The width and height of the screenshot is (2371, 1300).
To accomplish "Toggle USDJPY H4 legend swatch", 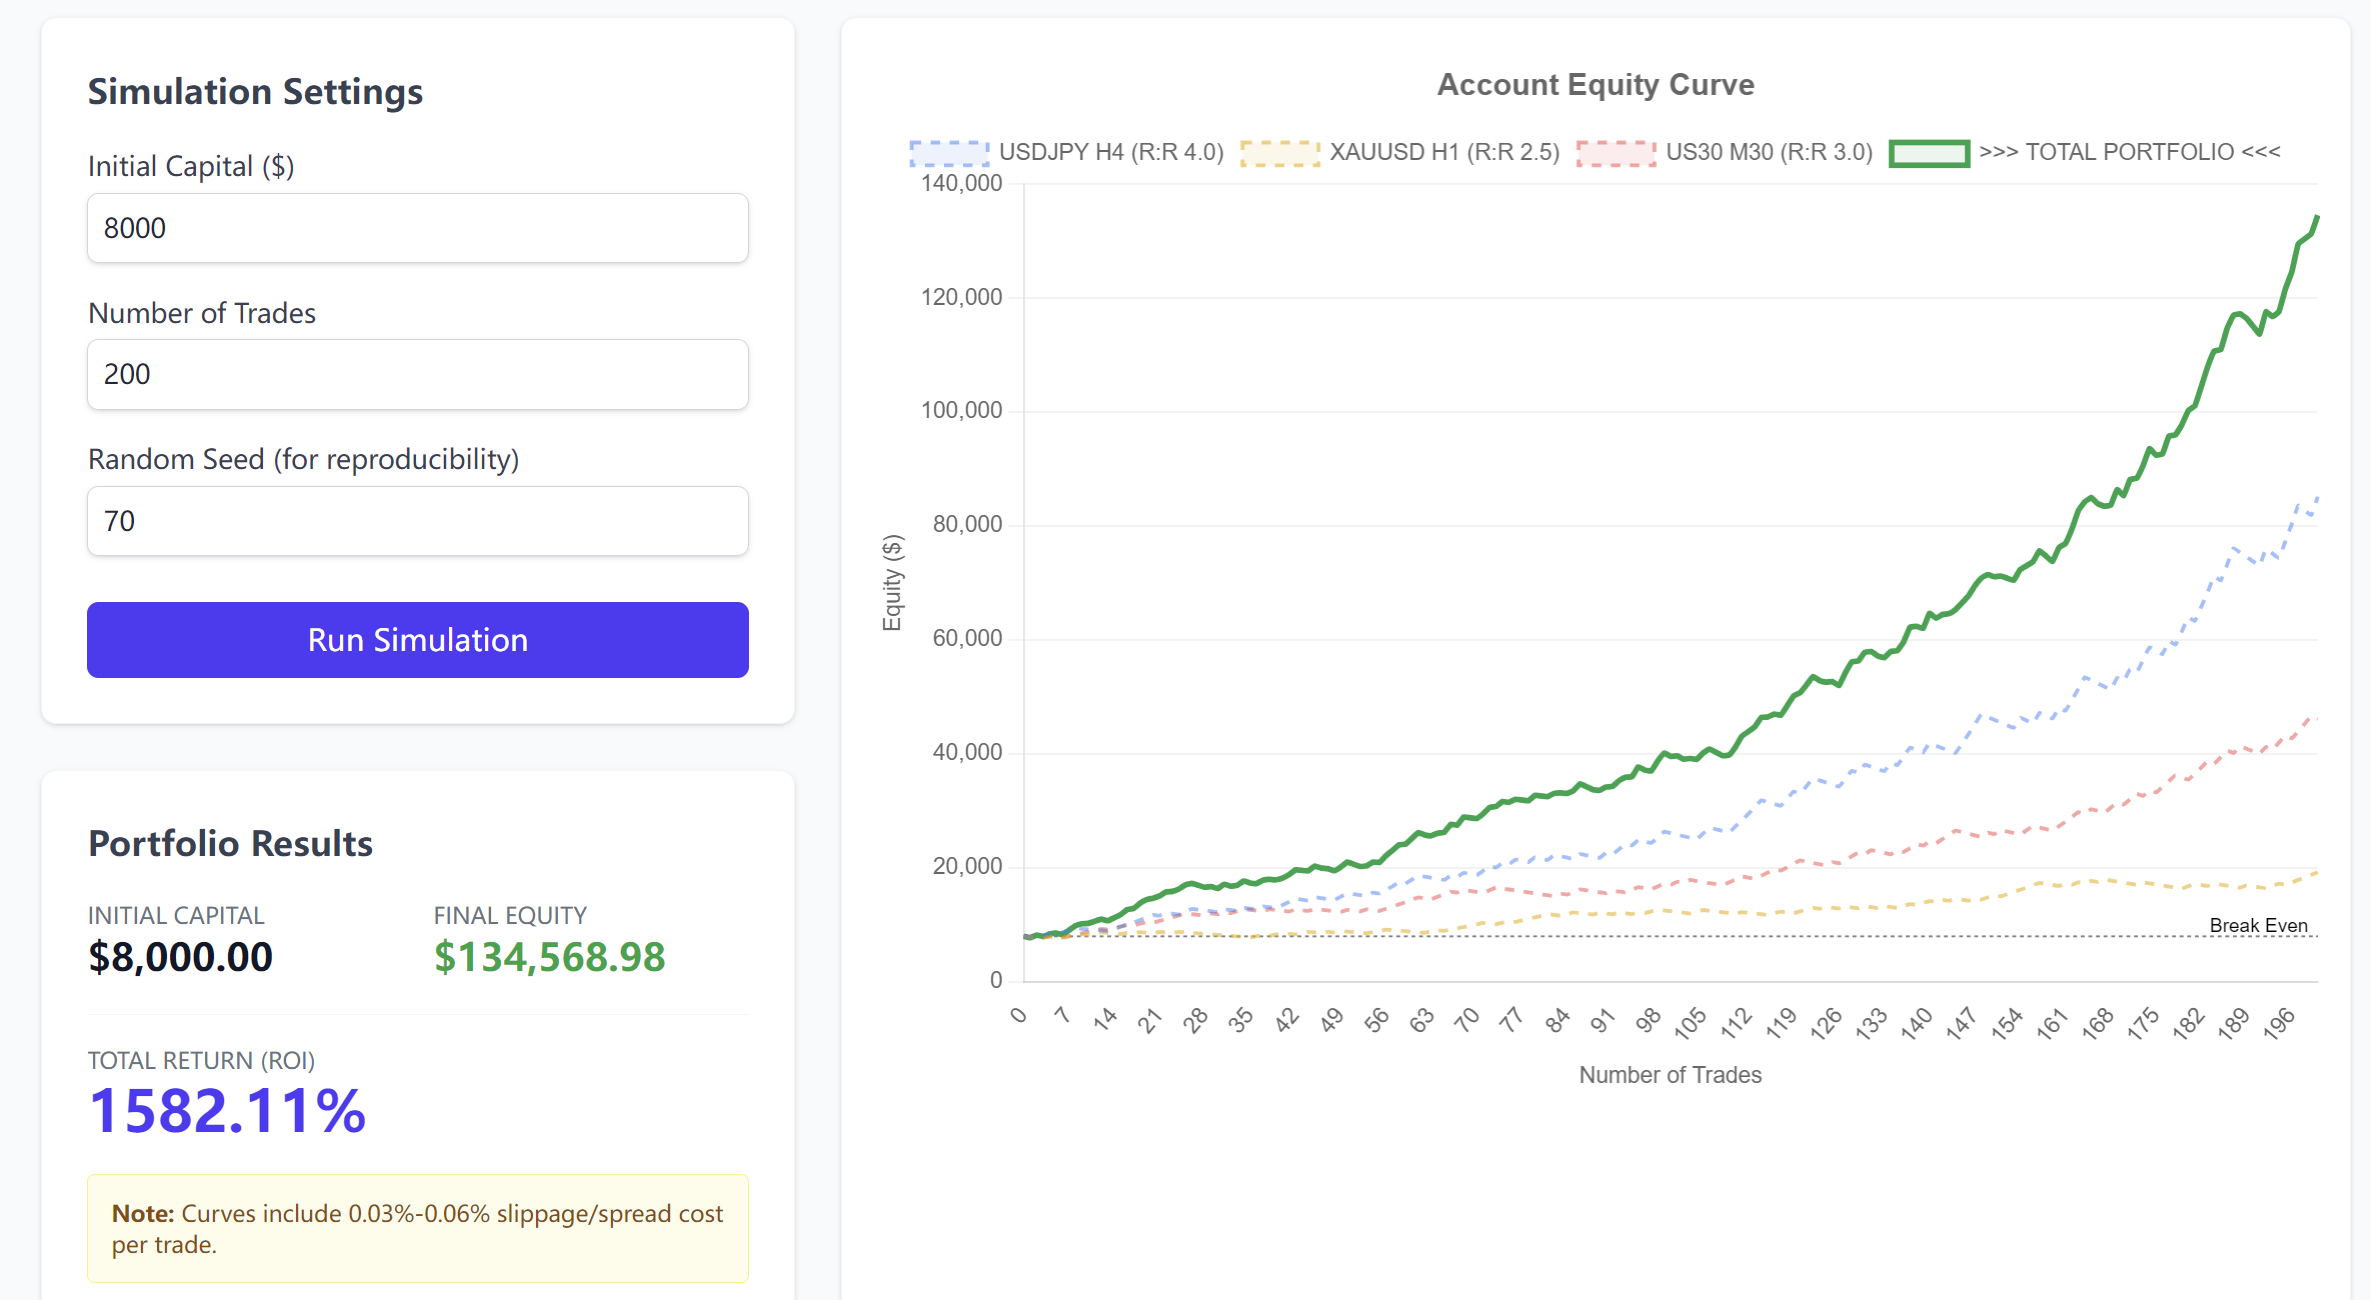I will 948,153.
